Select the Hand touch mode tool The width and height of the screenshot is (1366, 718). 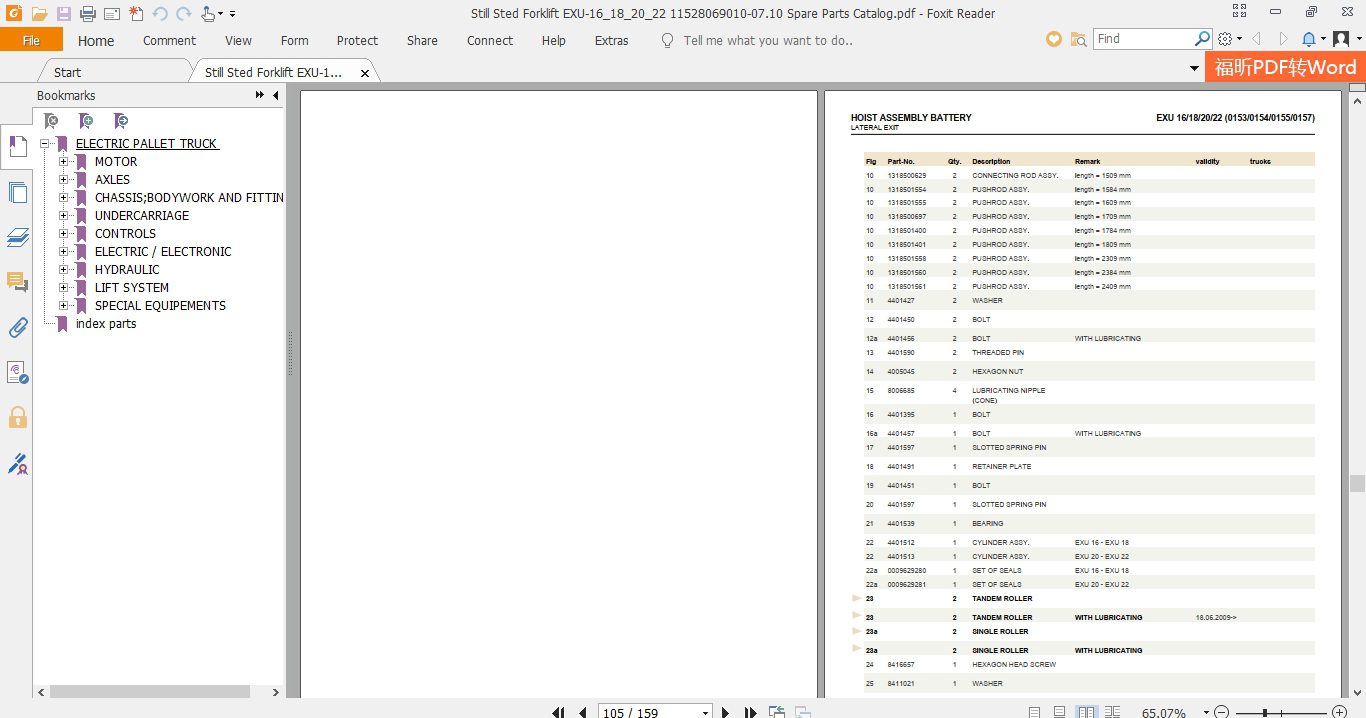pyautogui.click(x=209, y=14)
